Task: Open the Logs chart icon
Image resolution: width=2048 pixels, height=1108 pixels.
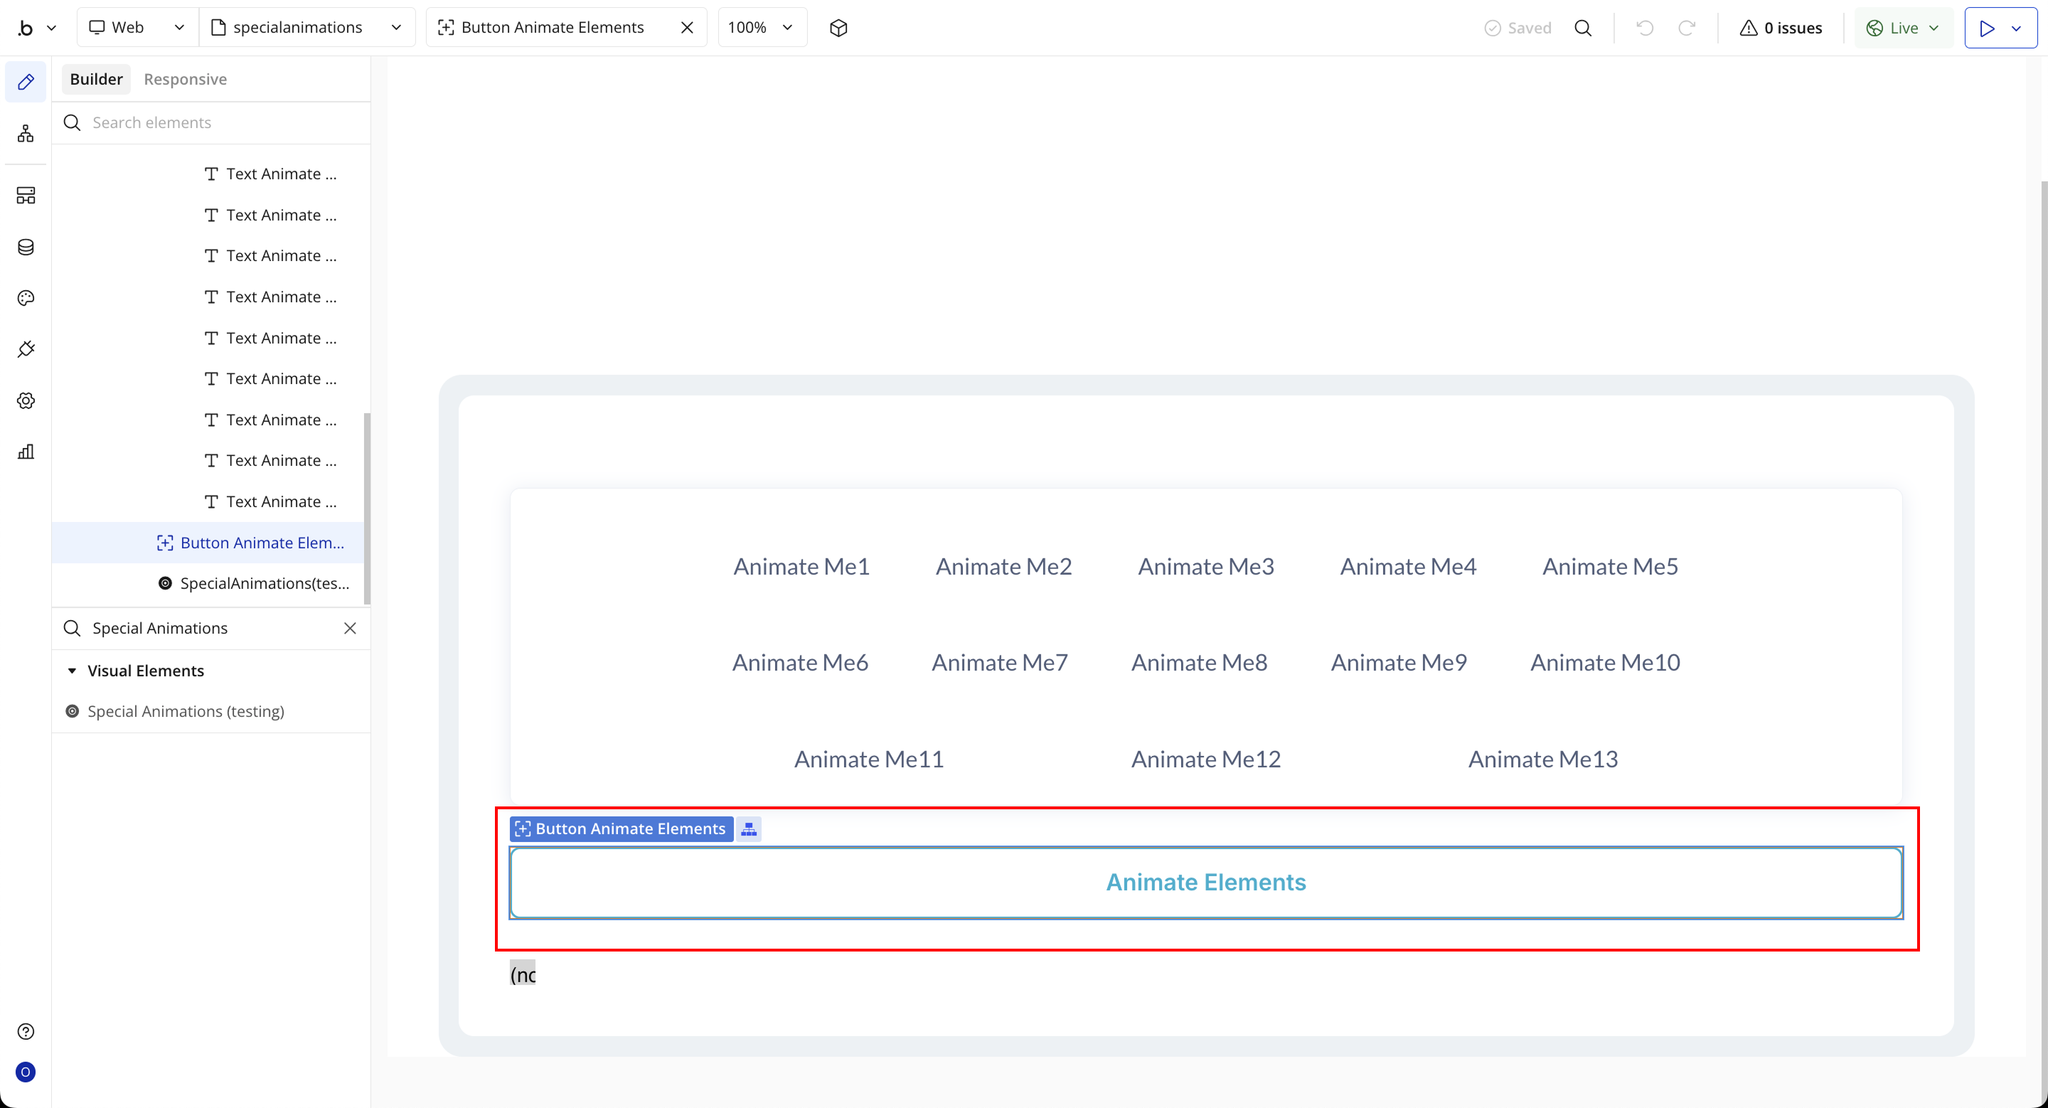Action: [x=26, y=452]
